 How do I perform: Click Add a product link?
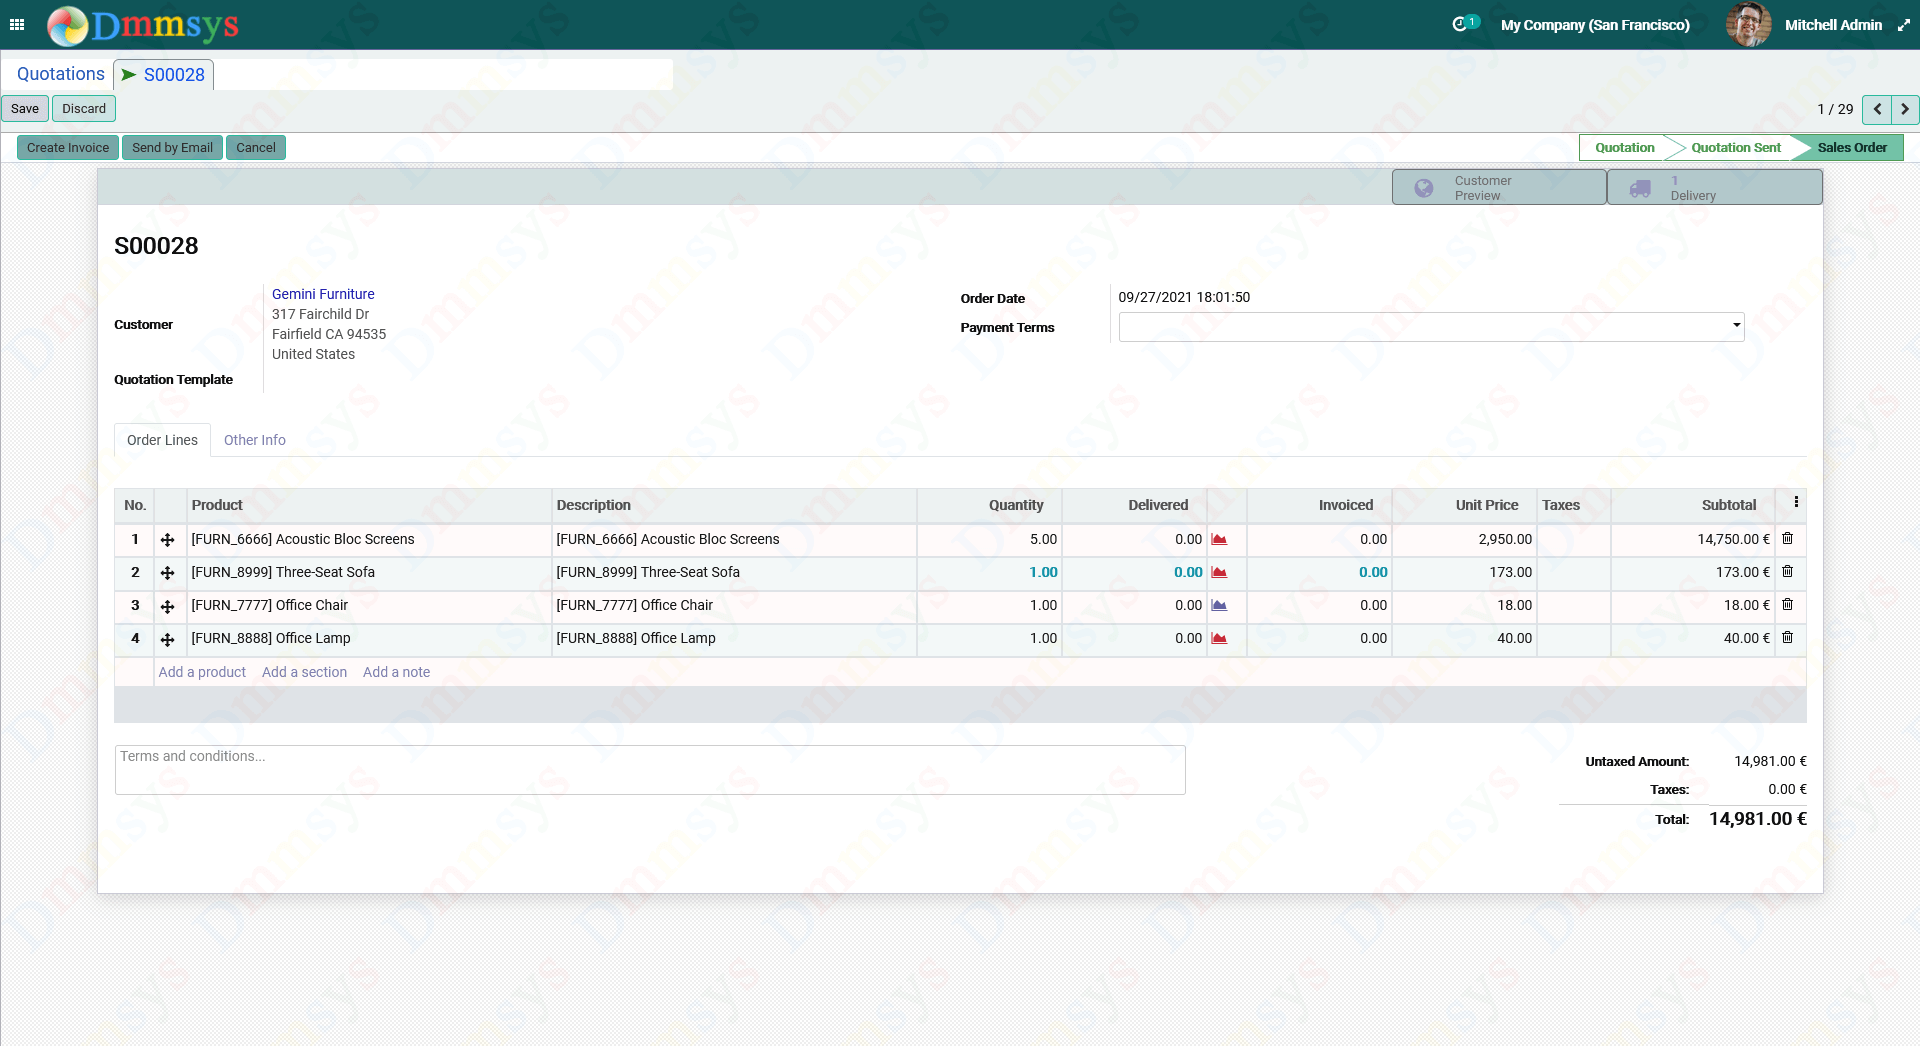point(202,672)
